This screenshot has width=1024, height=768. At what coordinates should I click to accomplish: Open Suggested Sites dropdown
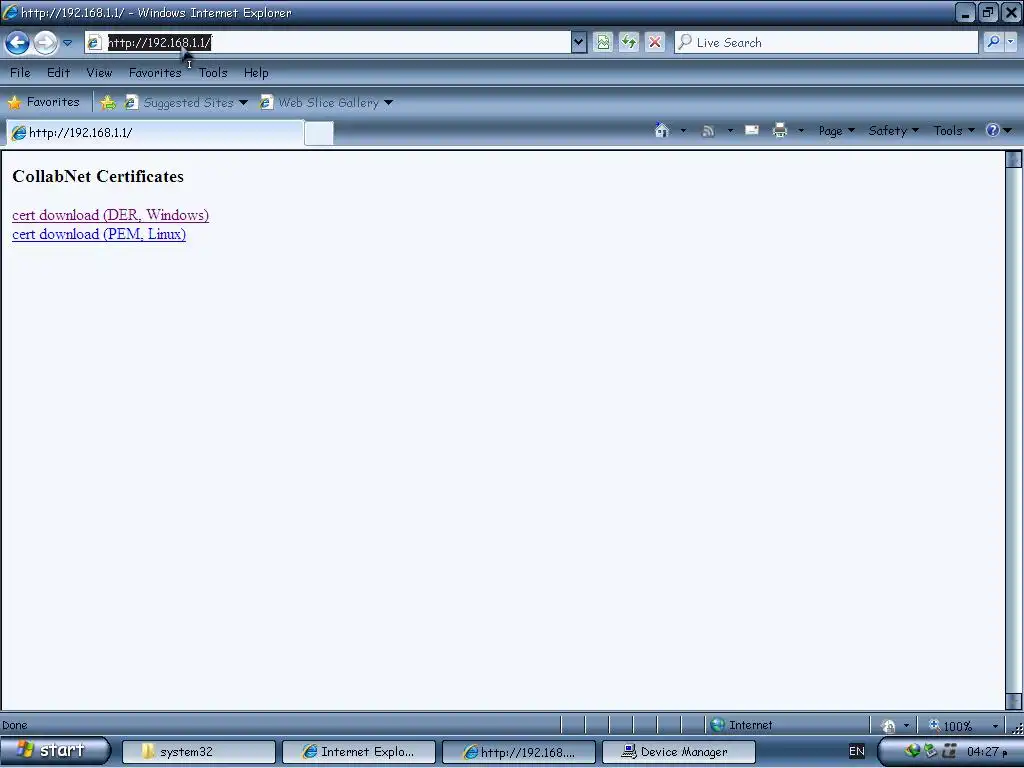pos(187,103)
